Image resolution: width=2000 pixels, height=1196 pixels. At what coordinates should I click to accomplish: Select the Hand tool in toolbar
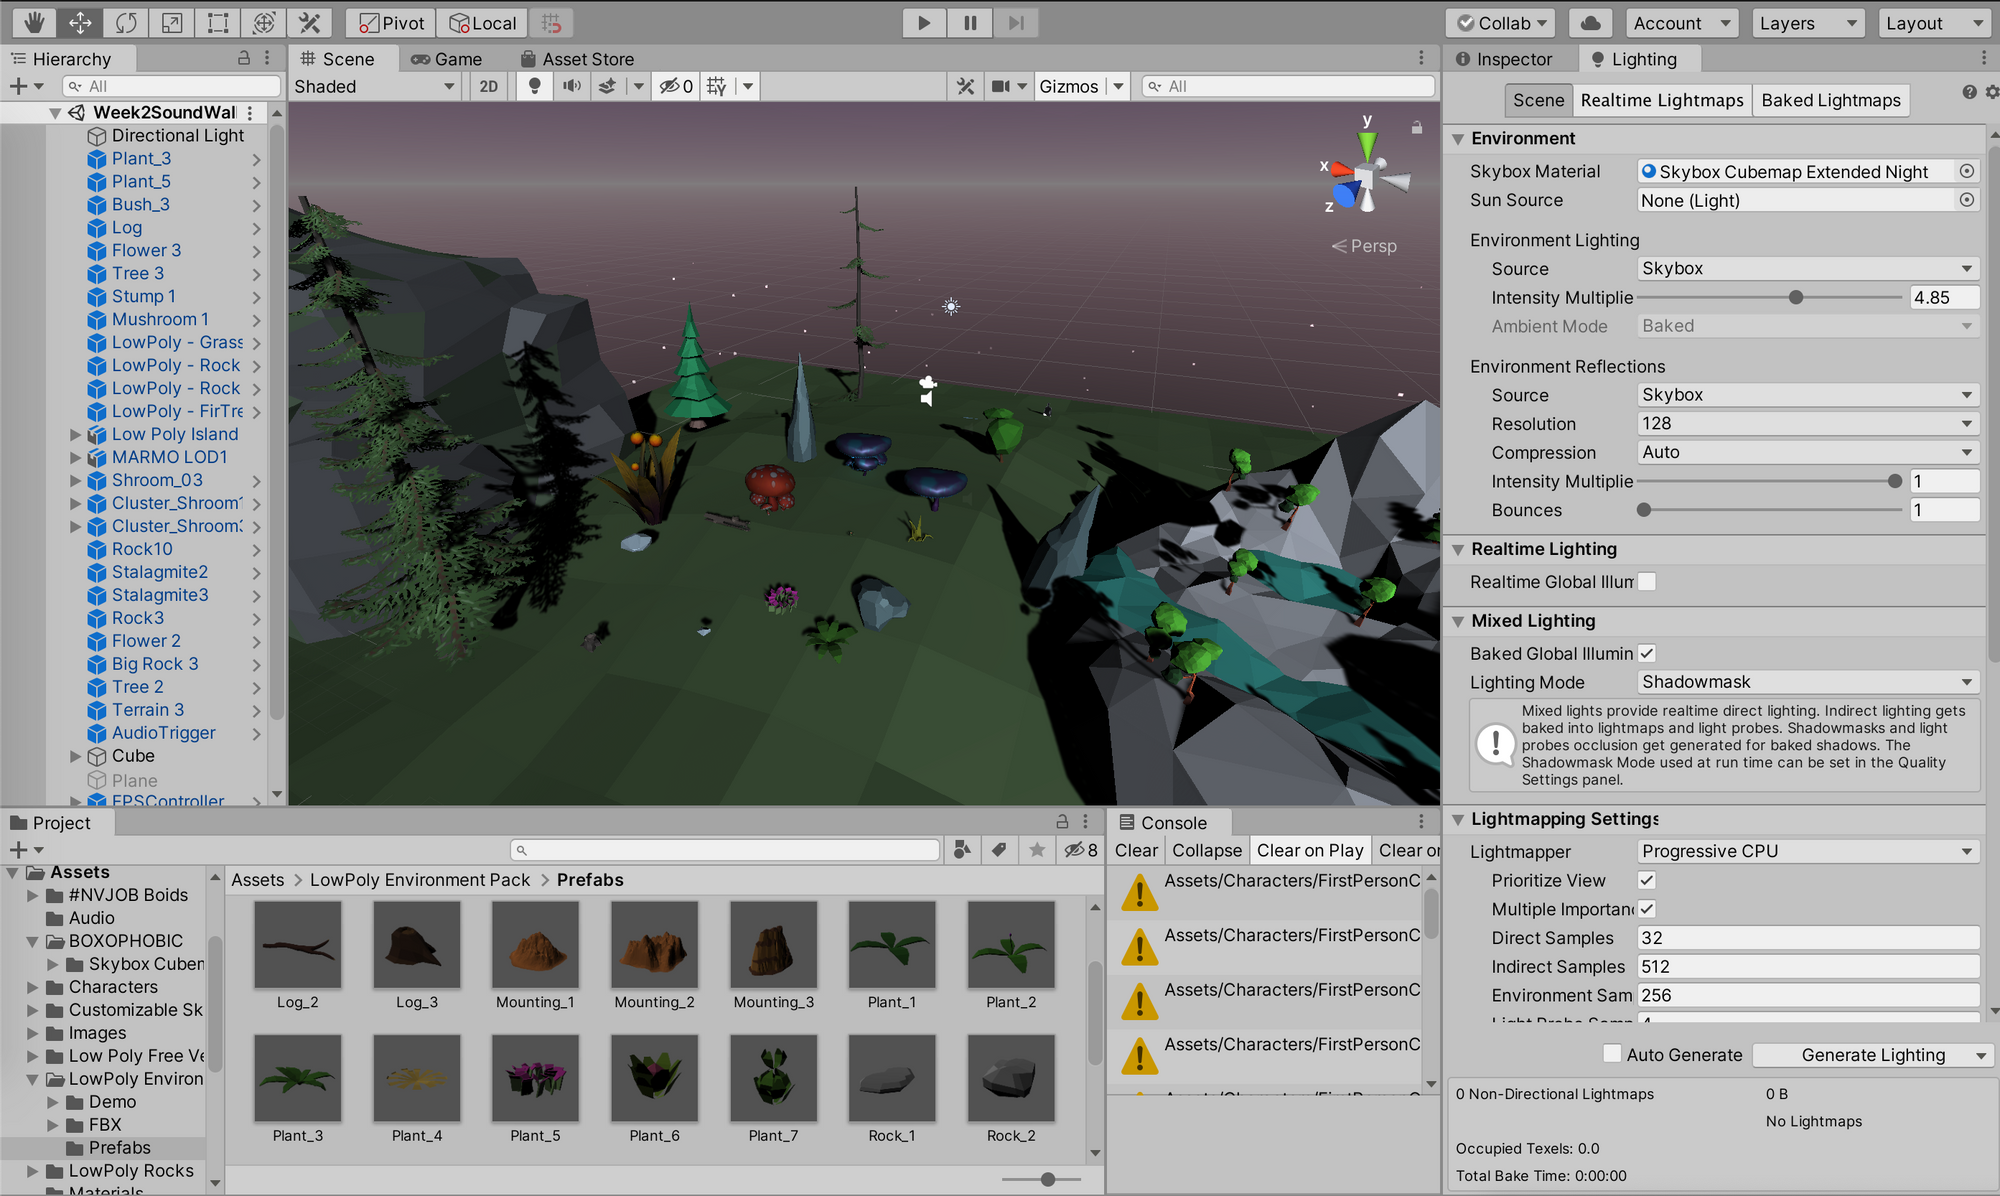click(x=34, y=22)
